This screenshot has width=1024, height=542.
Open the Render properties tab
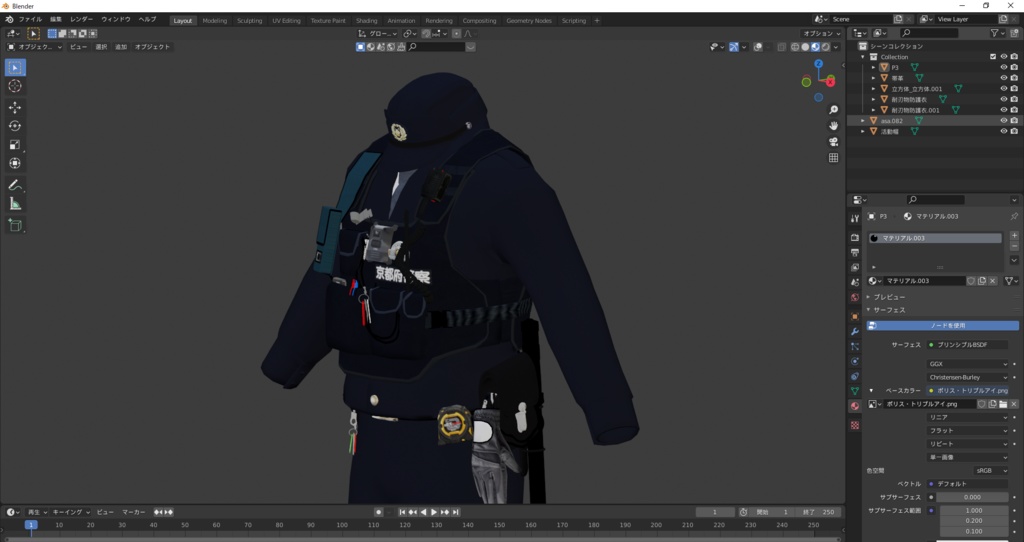point(854,238)
